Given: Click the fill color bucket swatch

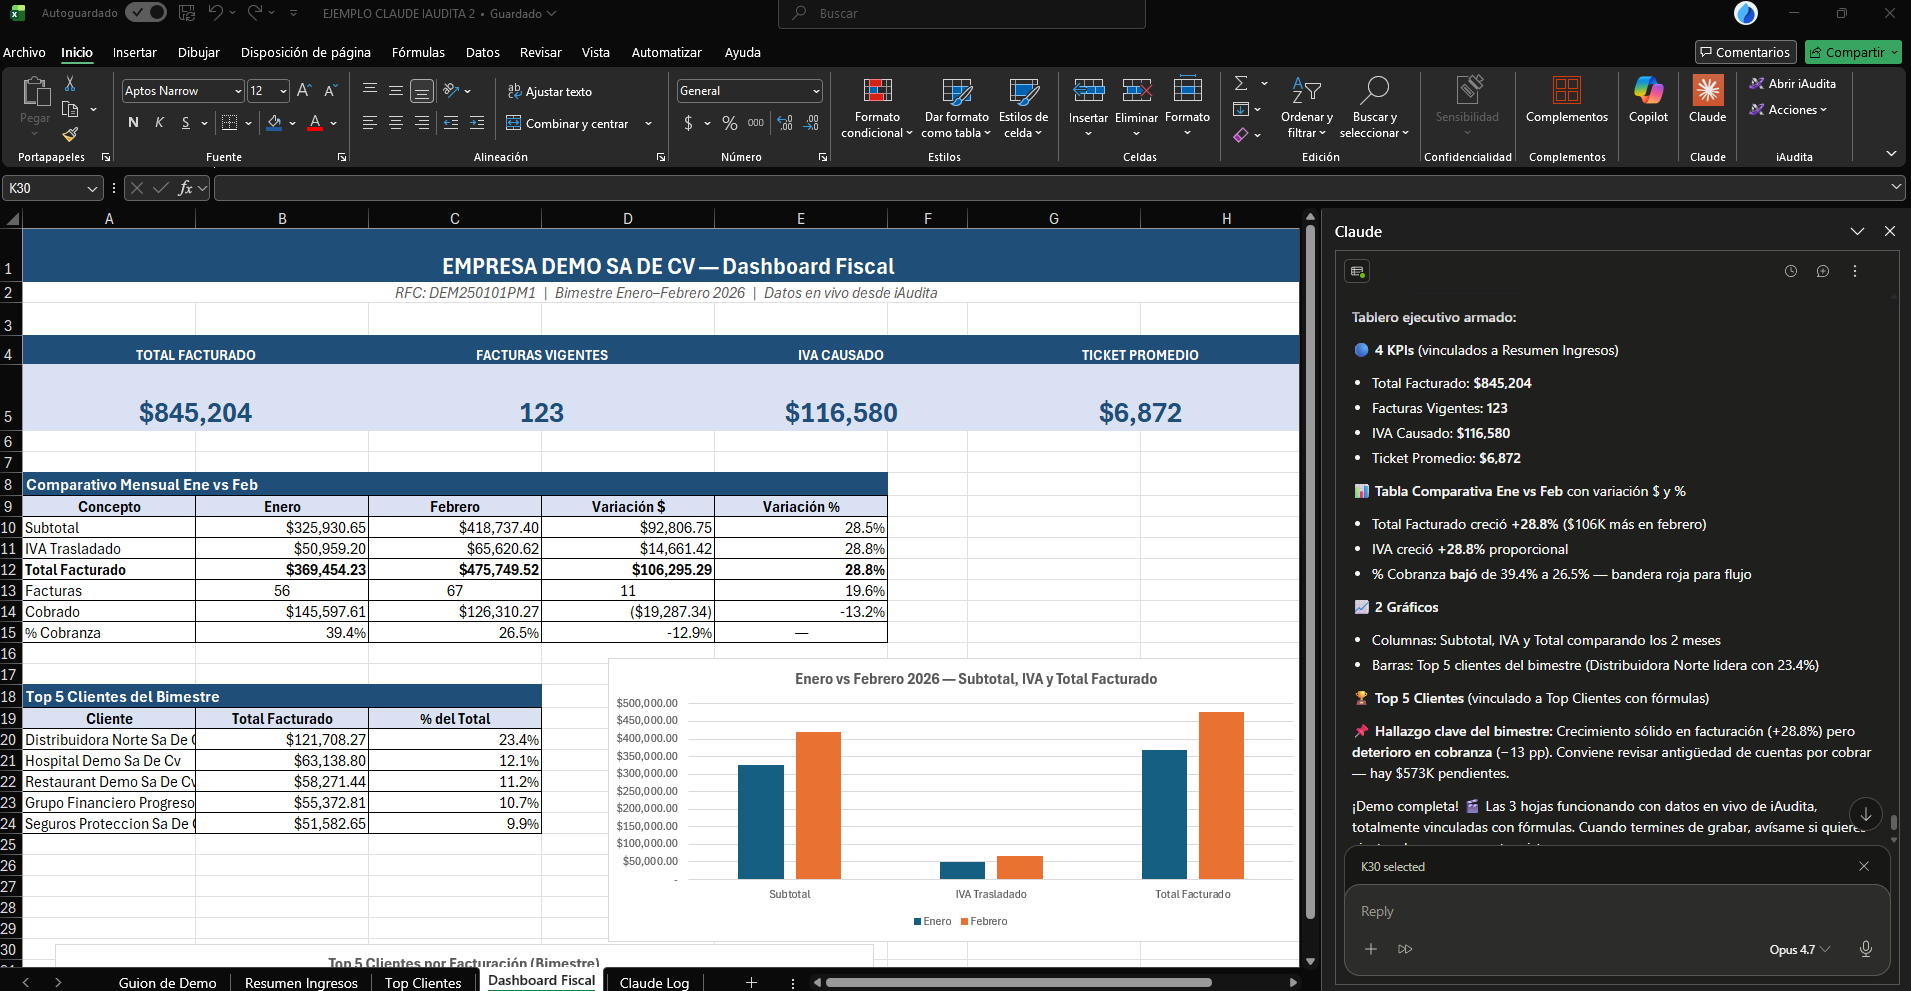Looking at the screenshot, I should pos(274,123).
